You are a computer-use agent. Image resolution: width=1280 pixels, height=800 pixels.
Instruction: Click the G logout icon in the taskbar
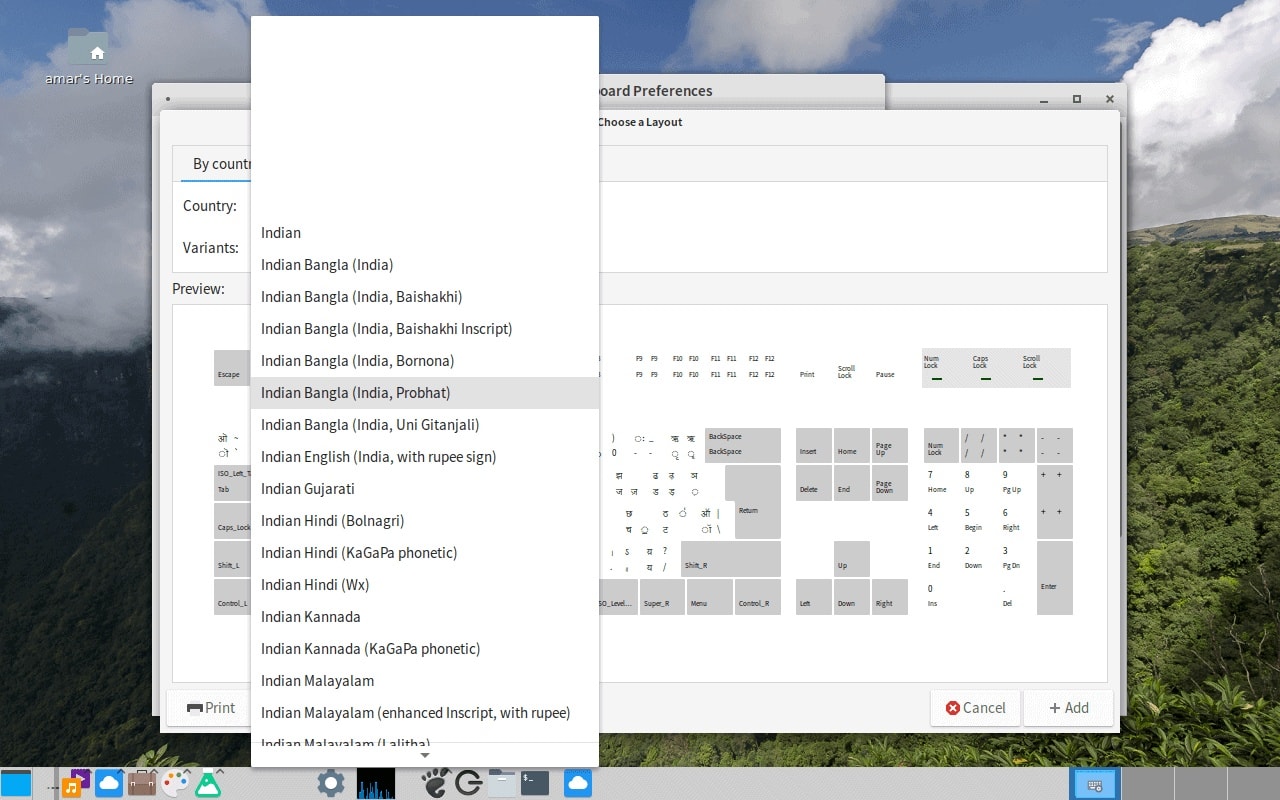click(x=468, y=783)
